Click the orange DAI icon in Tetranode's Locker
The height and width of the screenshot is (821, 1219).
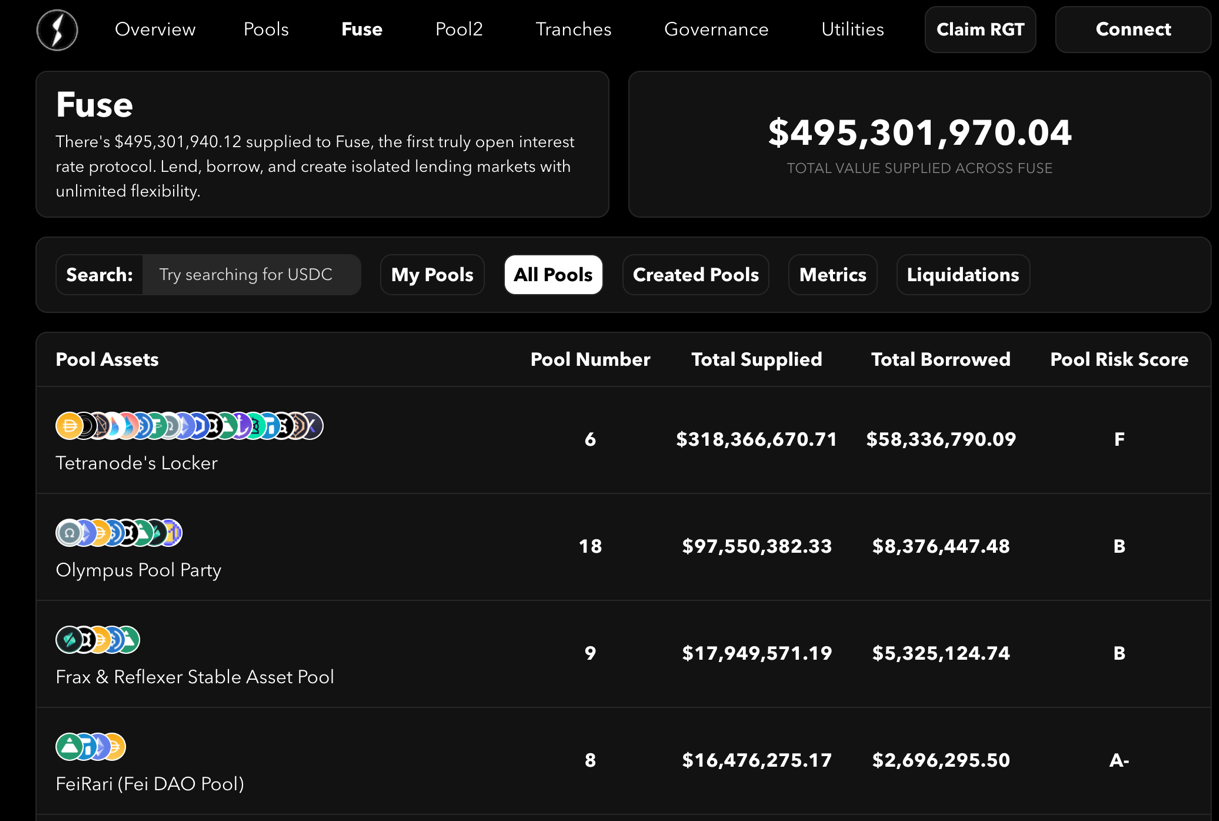[x=69, y=426]
